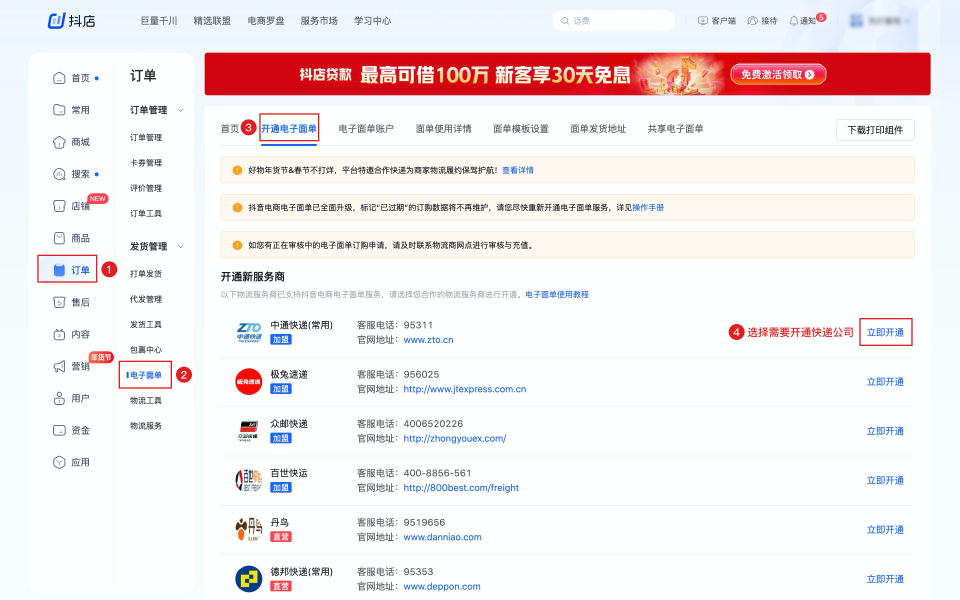Collapse the 订单管理 section chevron
The height and width of the screenshot is (600, 960).
[x=181, y=110]
